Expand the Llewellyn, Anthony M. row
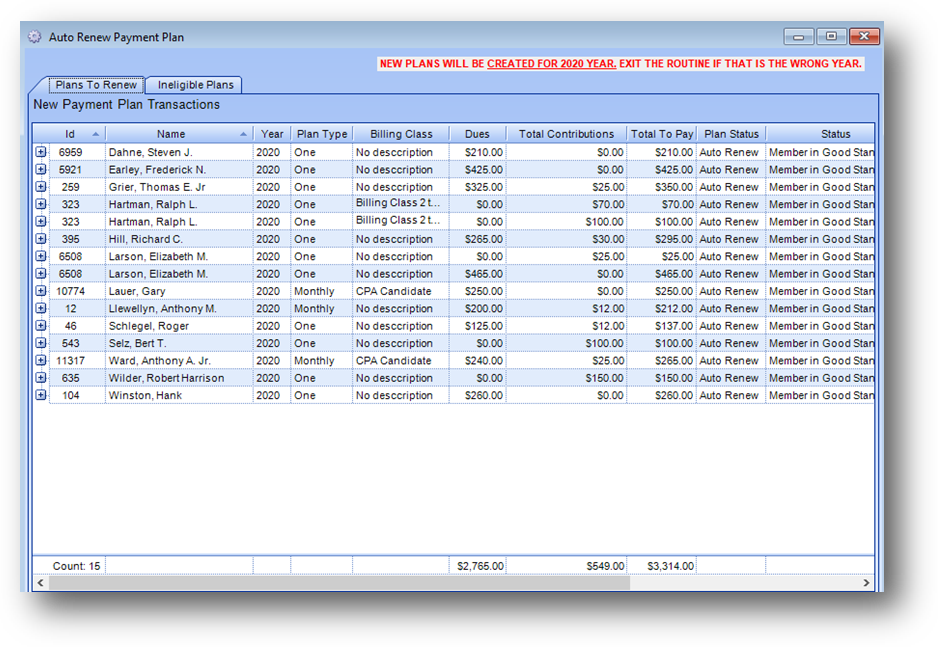938x647 pixels. pyautogui.click(x=41, y=308)
